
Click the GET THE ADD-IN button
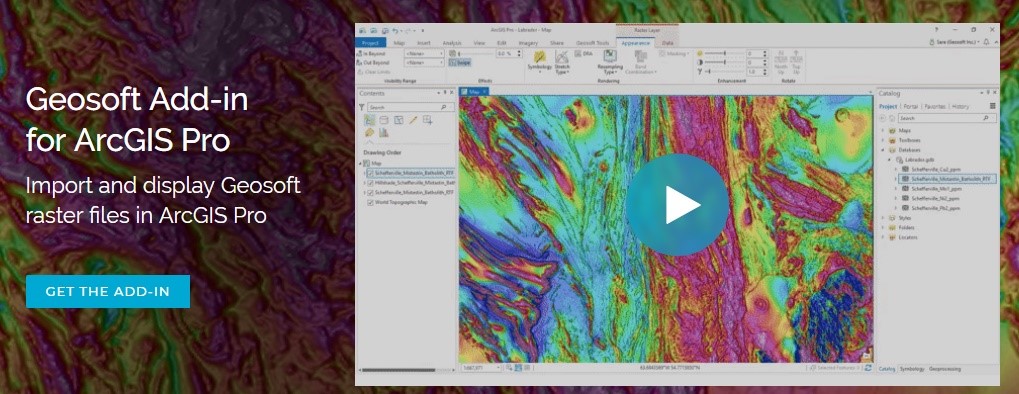(108, 291)
